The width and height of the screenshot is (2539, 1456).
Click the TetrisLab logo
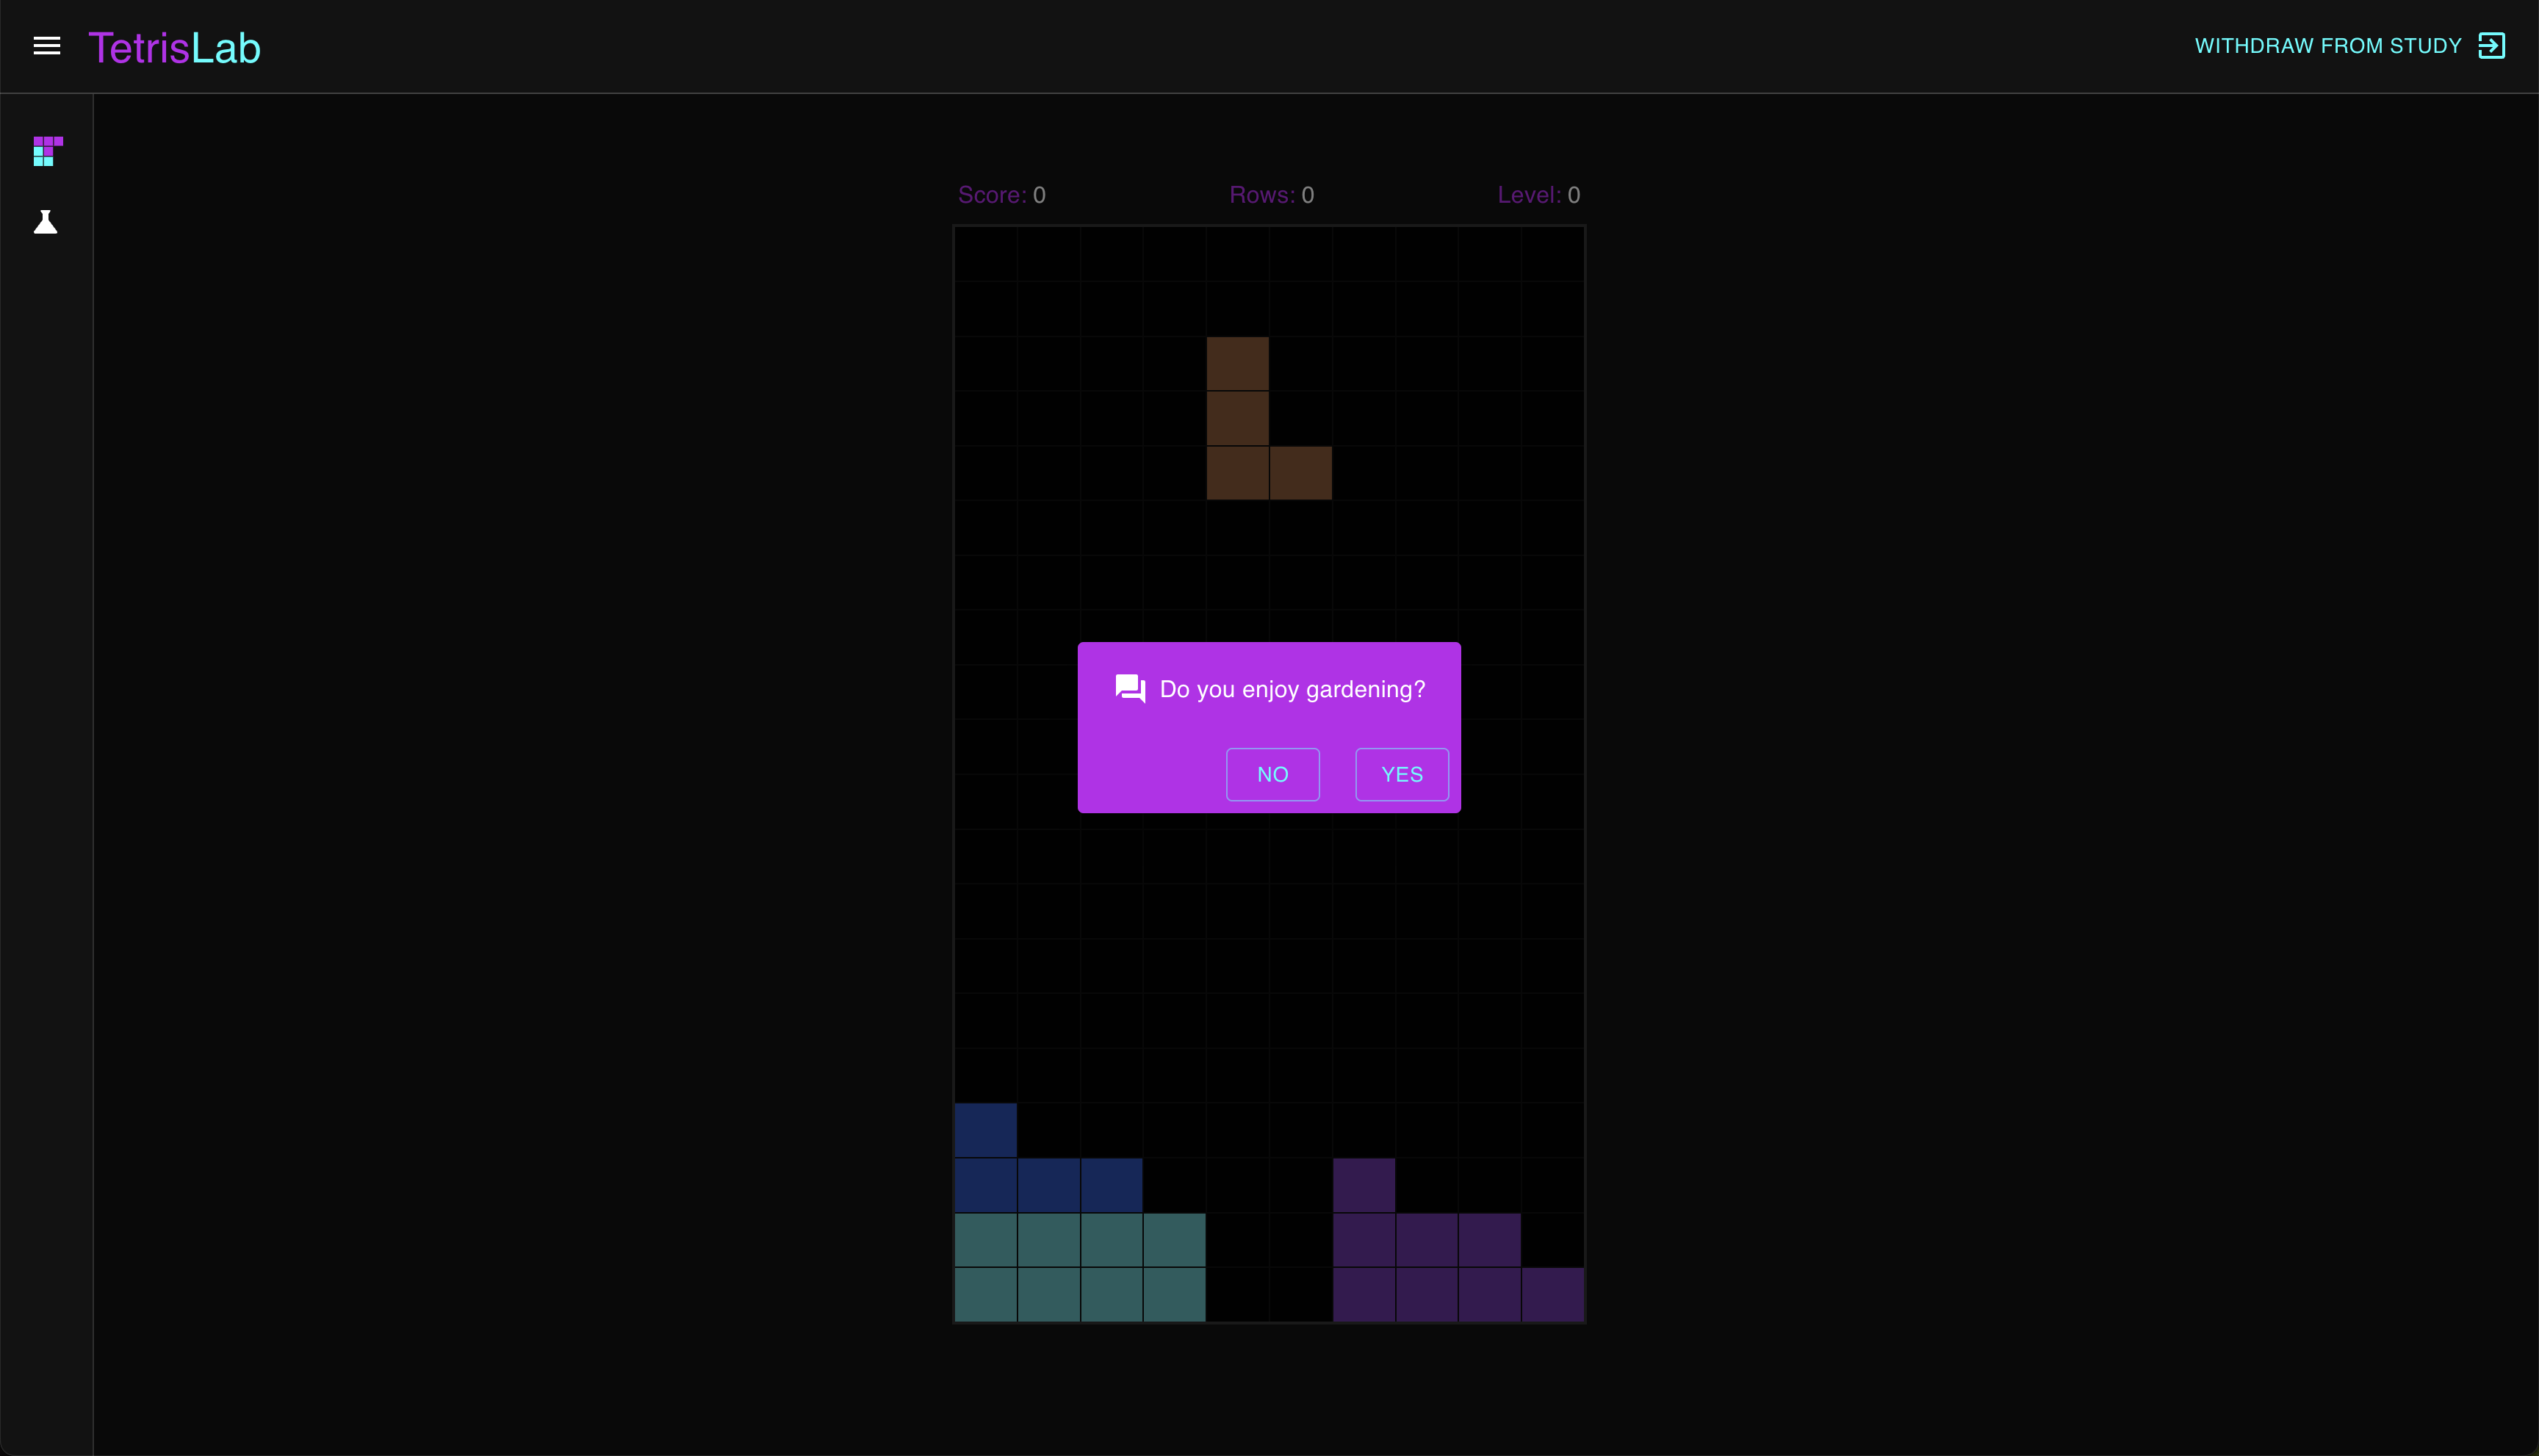click(174, 47)
